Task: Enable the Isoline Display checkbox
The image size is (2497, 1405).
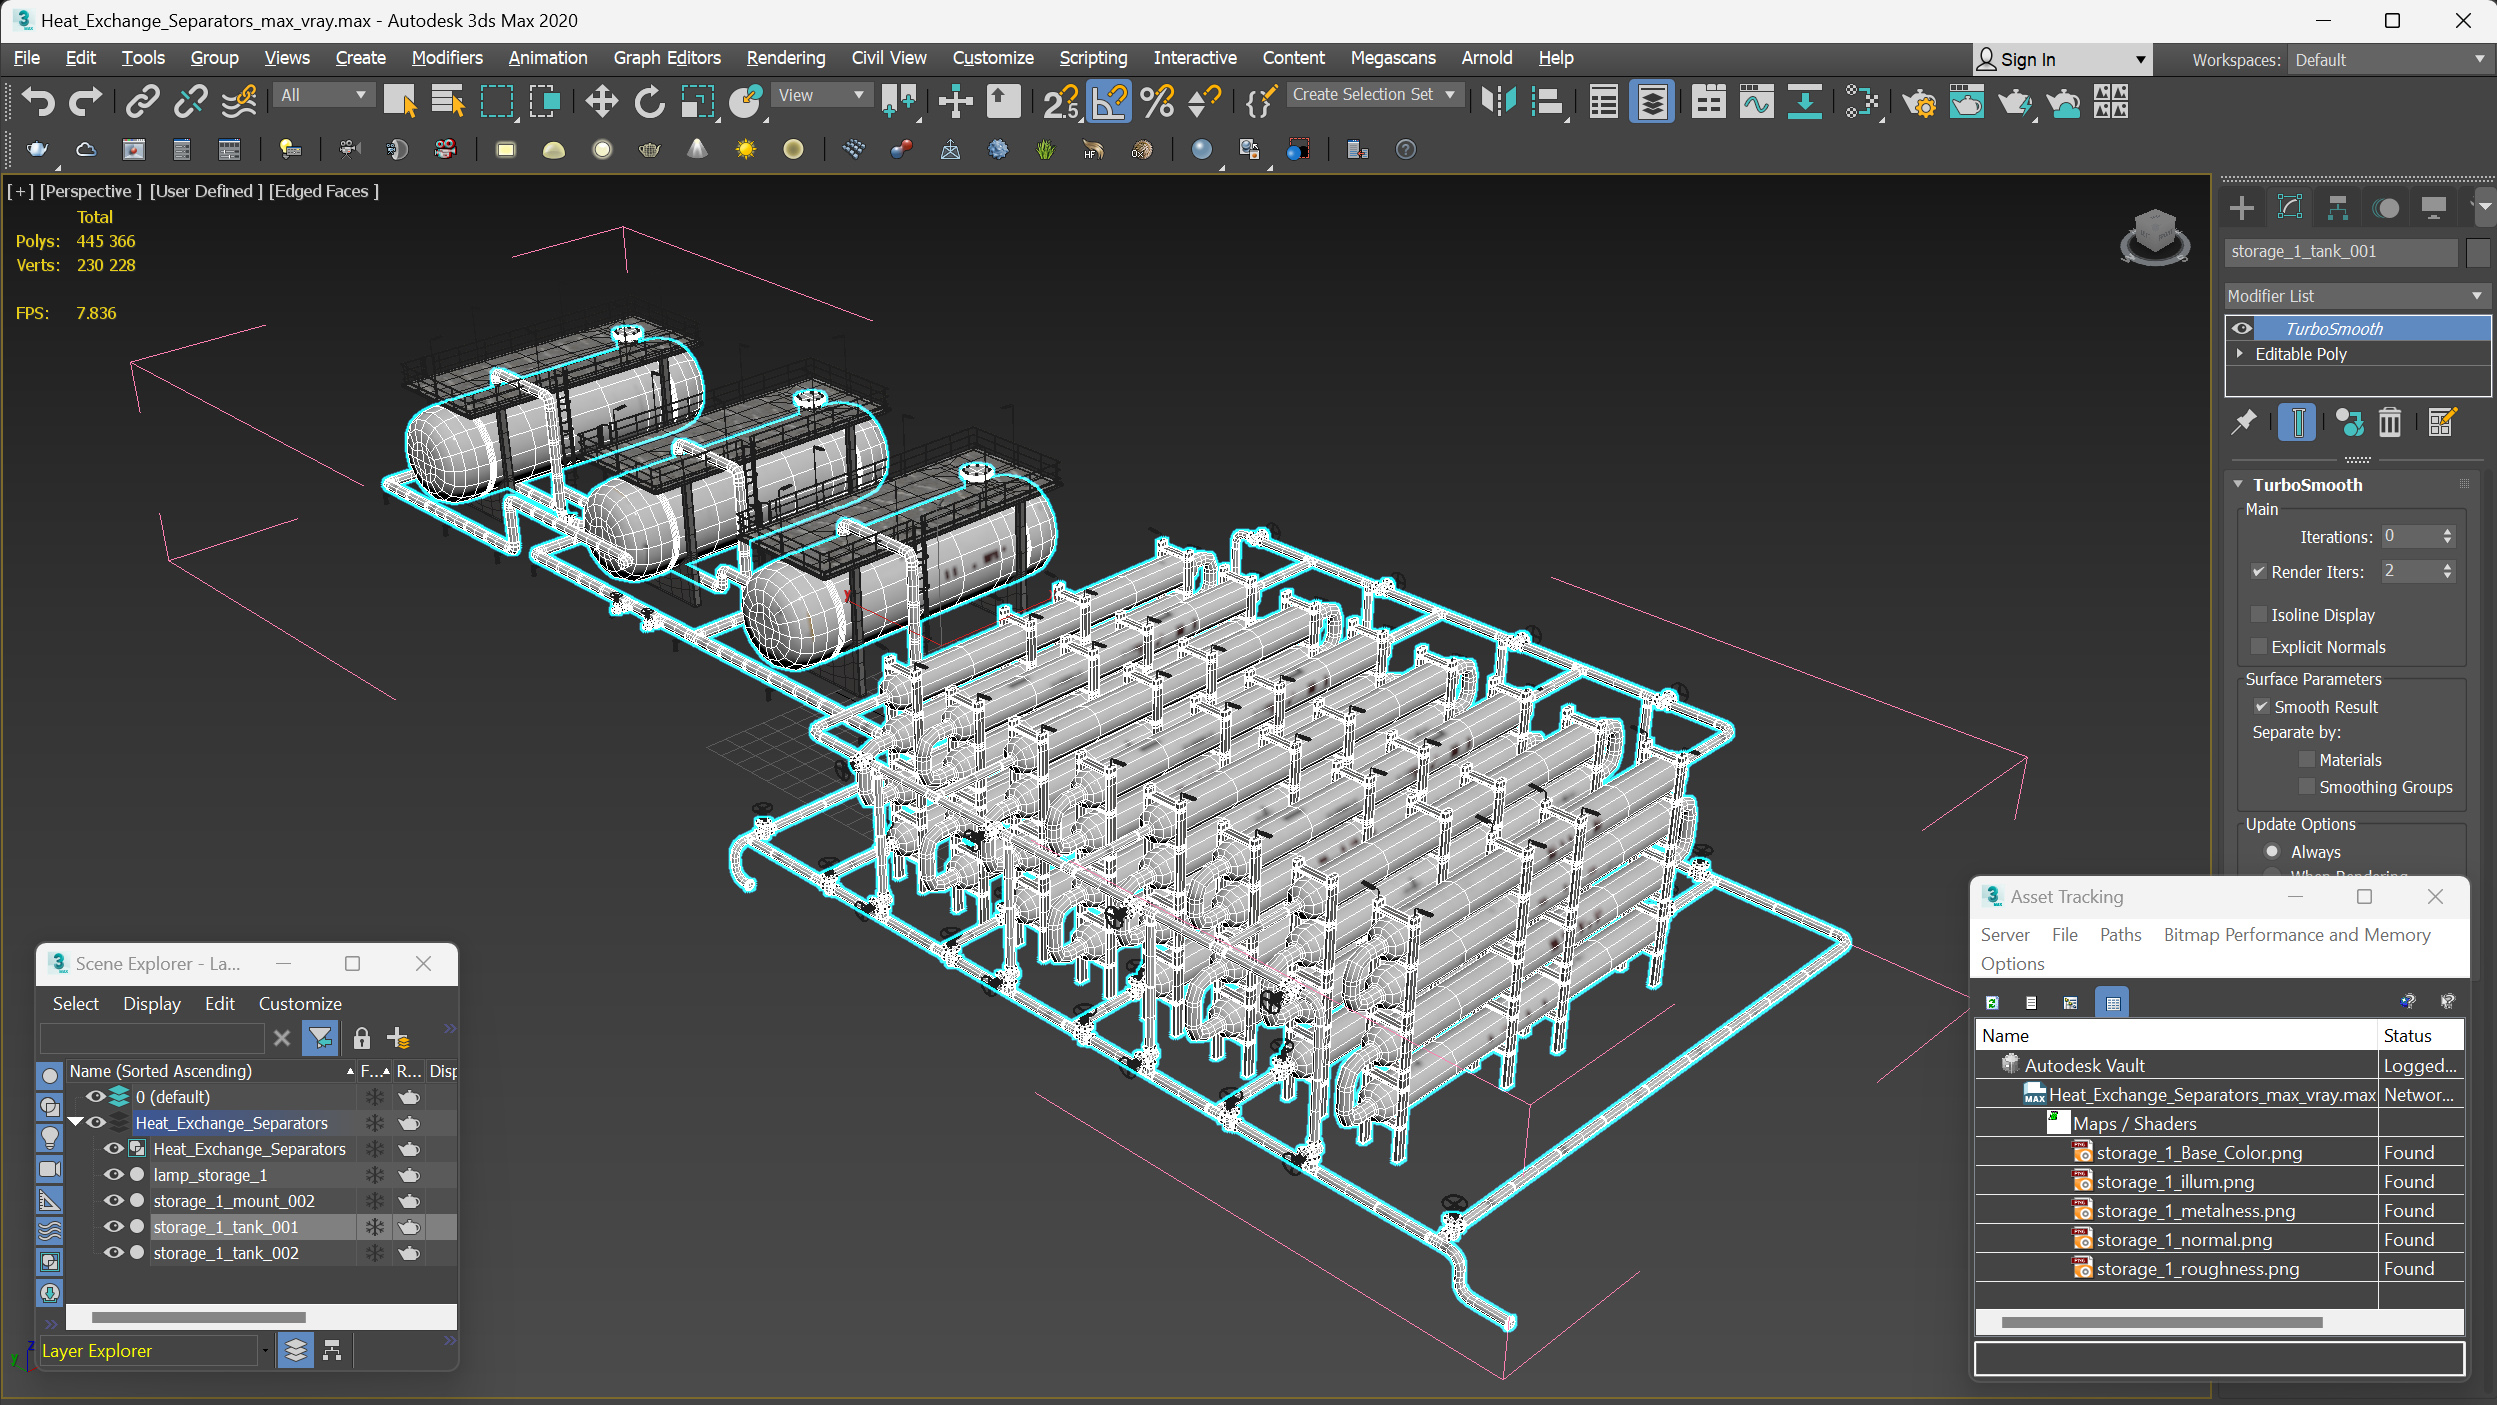Action: [x=2258, y=614]
